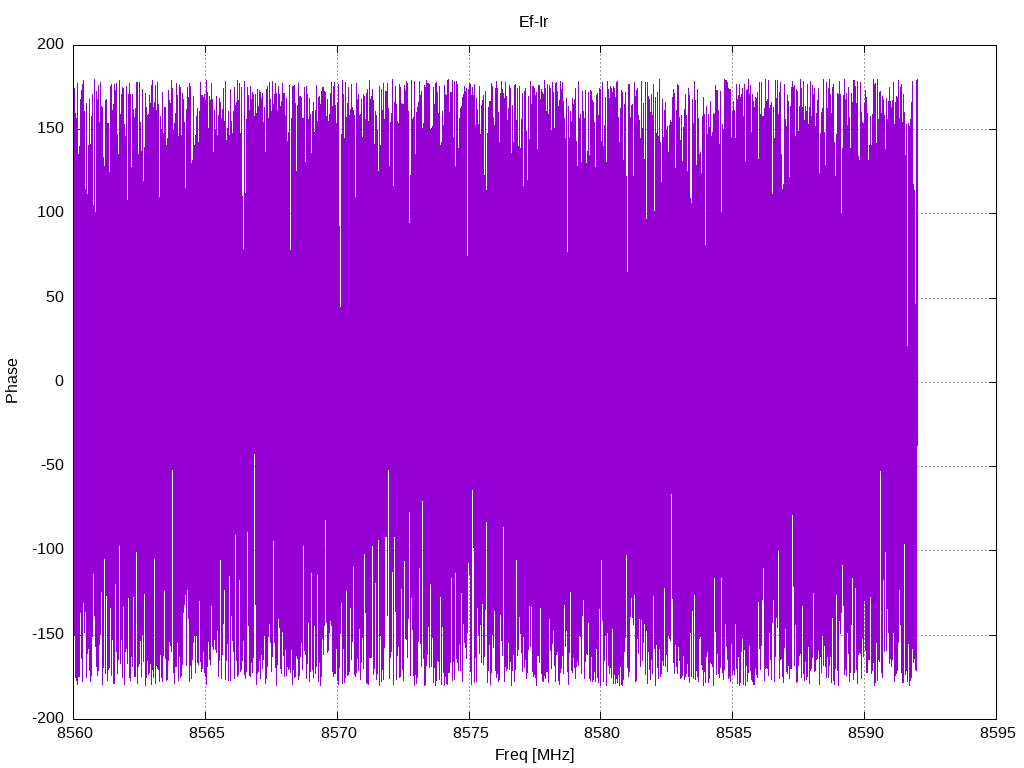Select the 8590 x-axis tick label
Image resolution: width=1024 pixels, height=768 pixels.
coord(865,733)
